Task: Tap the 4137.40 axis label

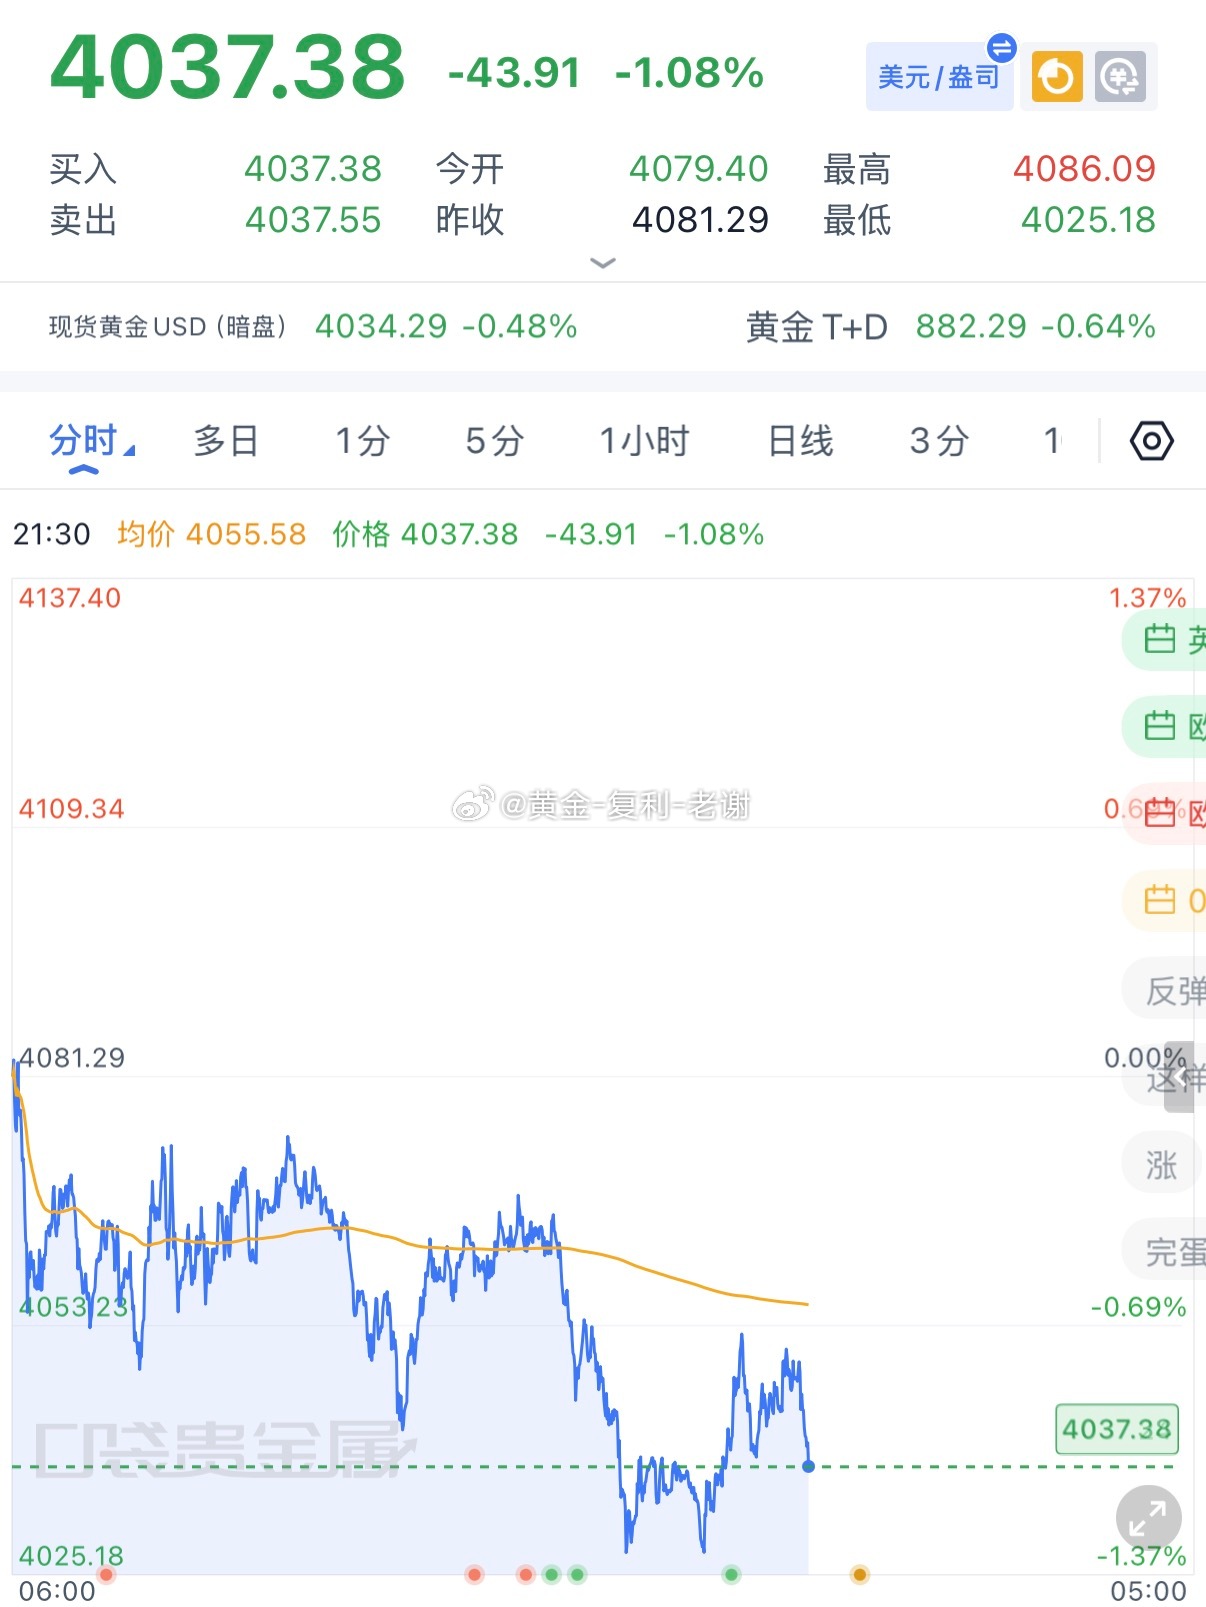Action: pyautogui.click(x=70, y=598)
